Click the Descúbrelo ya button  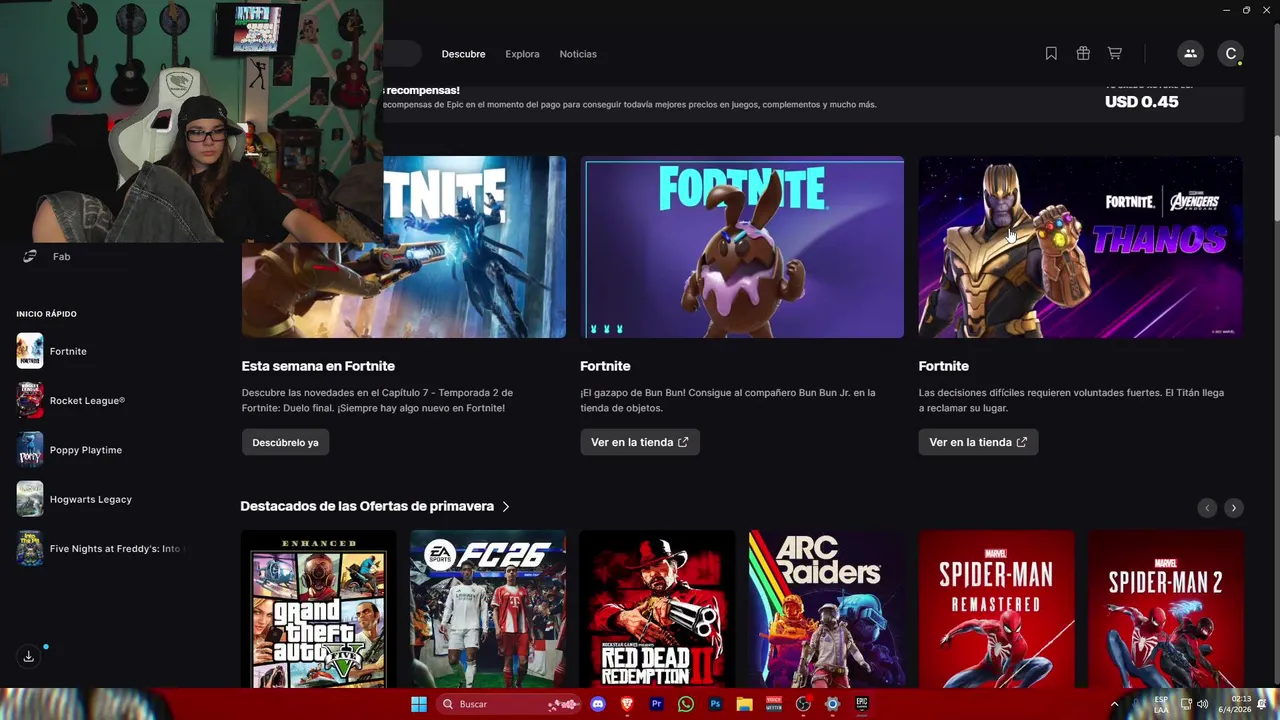click(285, 442)
